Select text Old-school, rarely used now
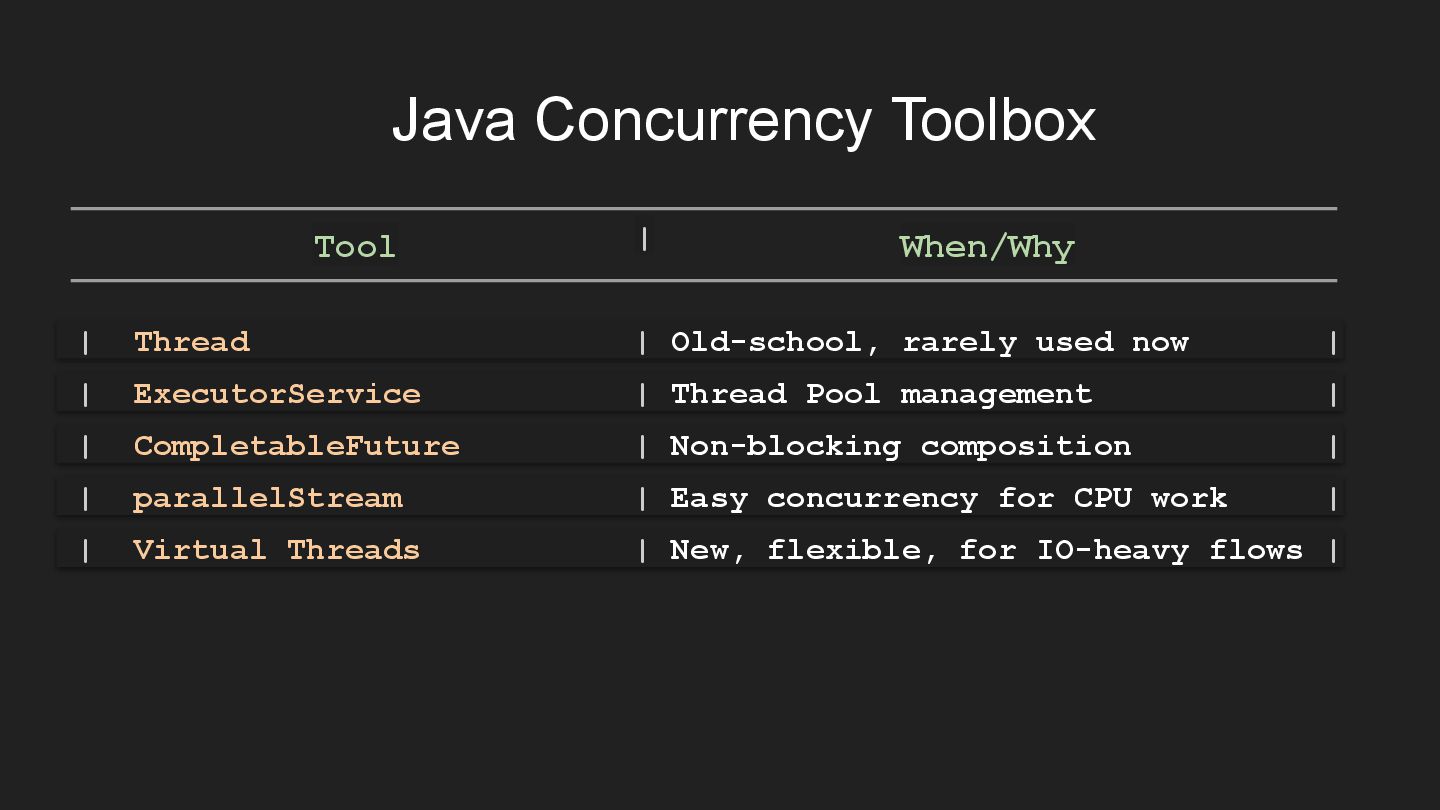 [930, 342]
